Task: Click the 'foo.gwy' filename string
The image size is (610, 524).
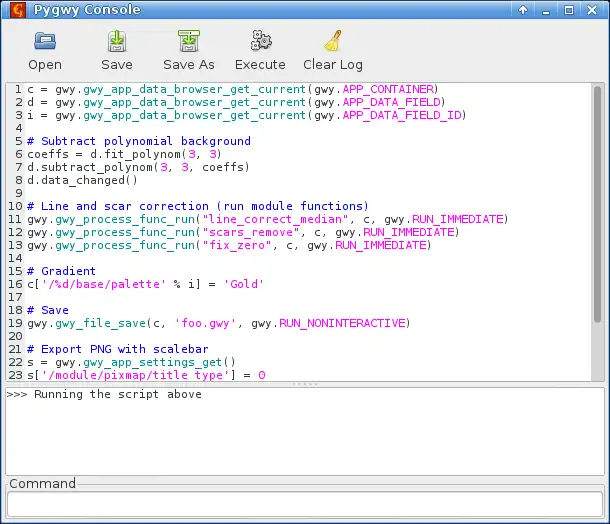Action: tap(205, 323)
